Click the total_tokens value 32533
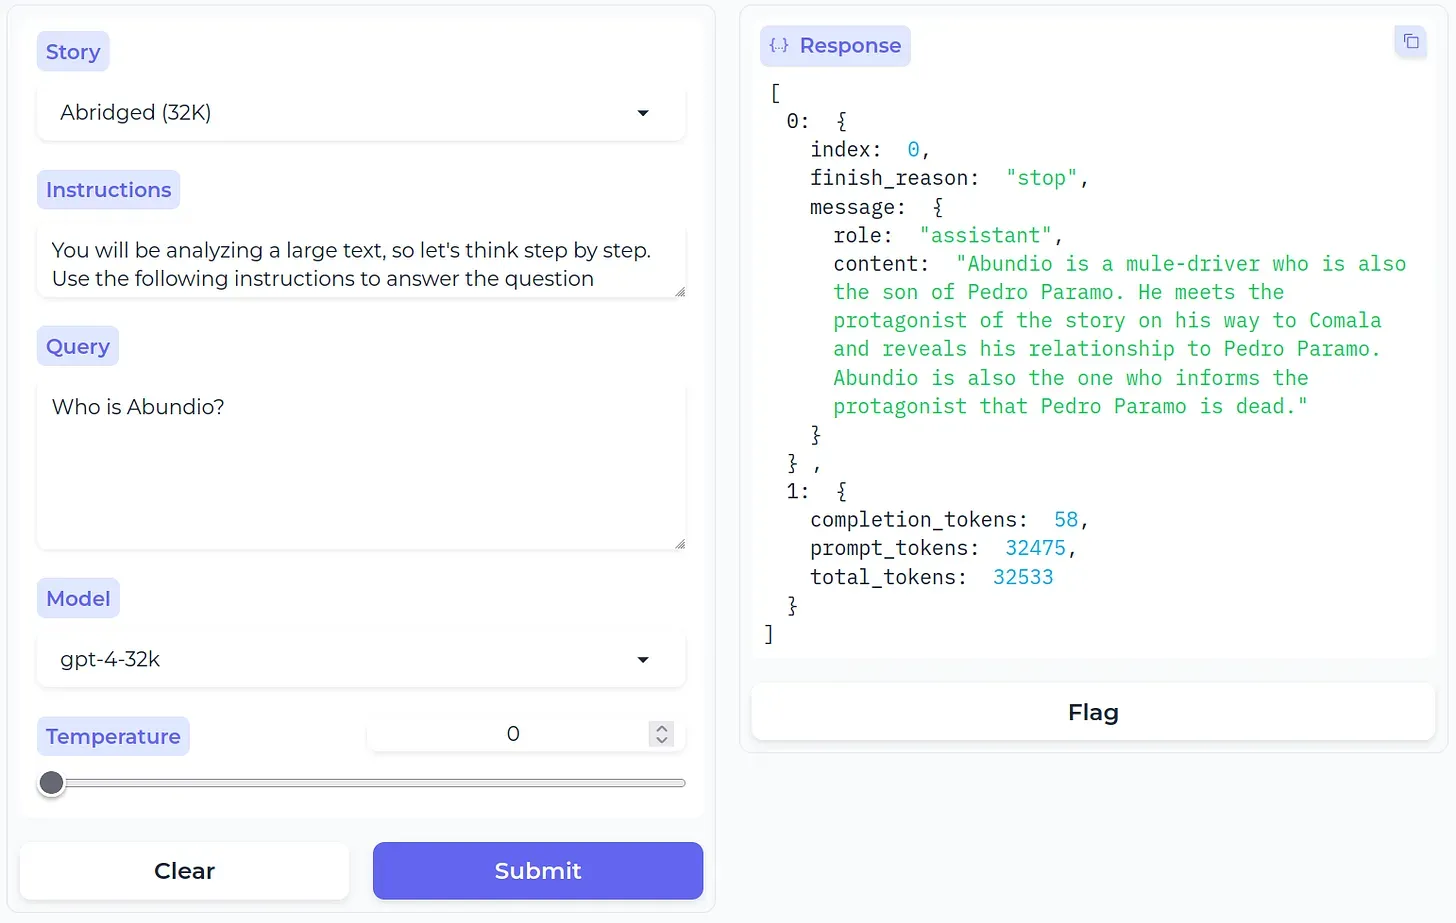The height and width of the screenshot is (923, 1456). pyautogui.click(x=1022, y=577)
